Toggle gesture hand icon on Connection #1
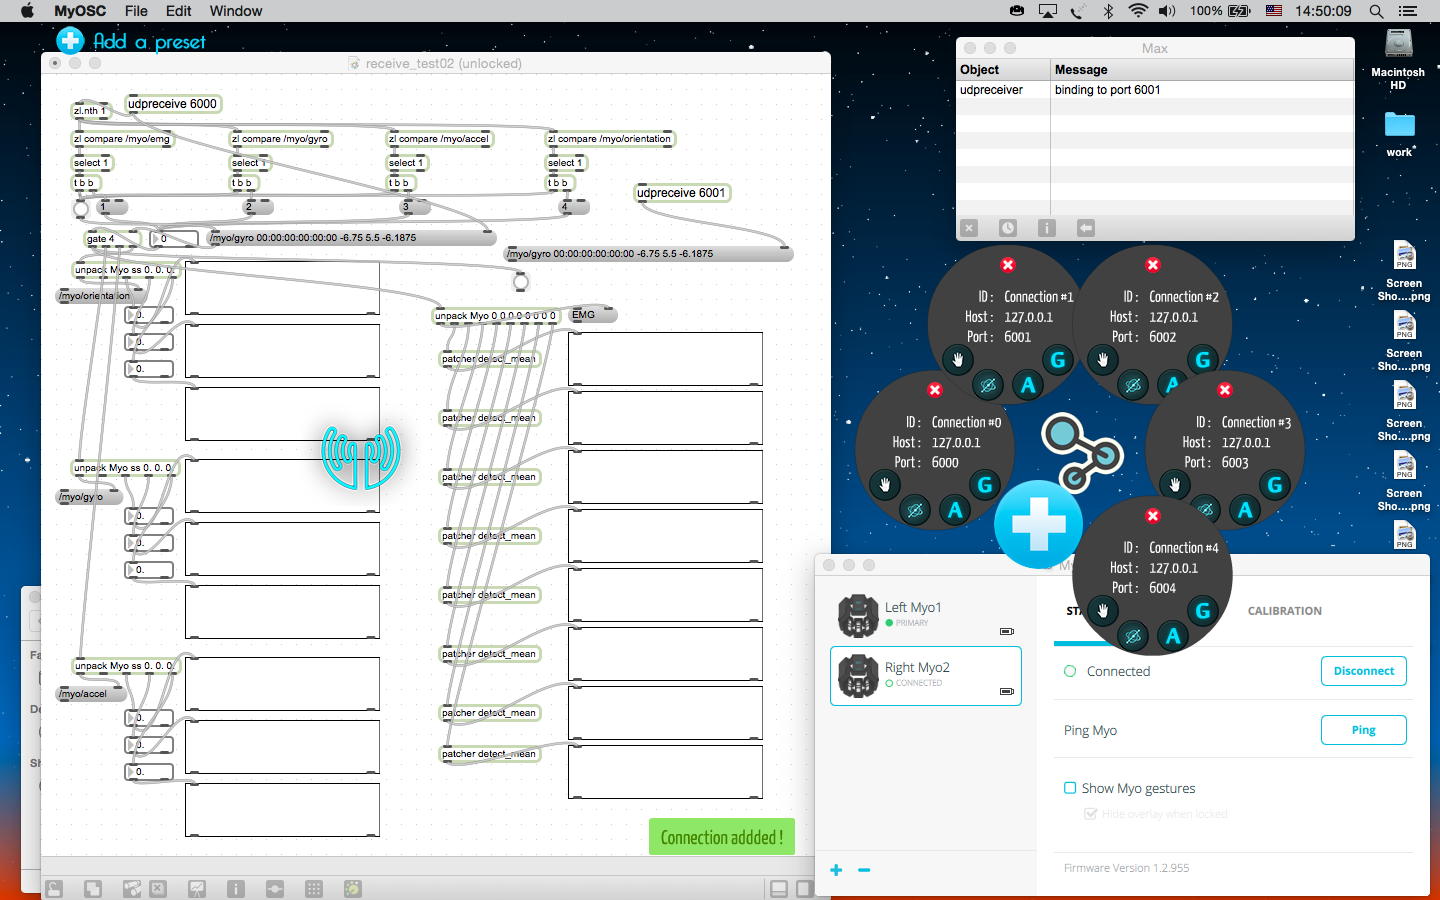 click(957, 359)
